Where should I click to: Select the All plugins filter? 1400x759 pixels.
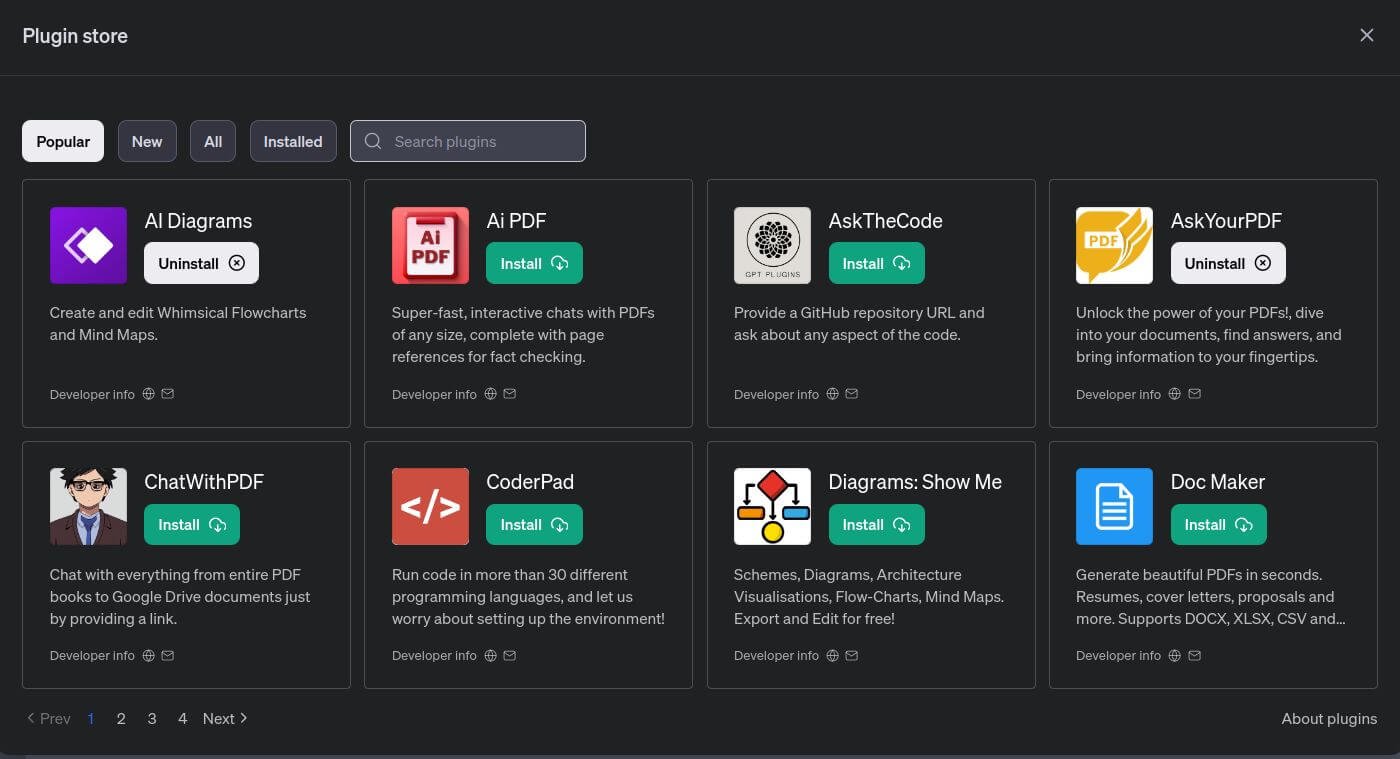click(213, 141)
